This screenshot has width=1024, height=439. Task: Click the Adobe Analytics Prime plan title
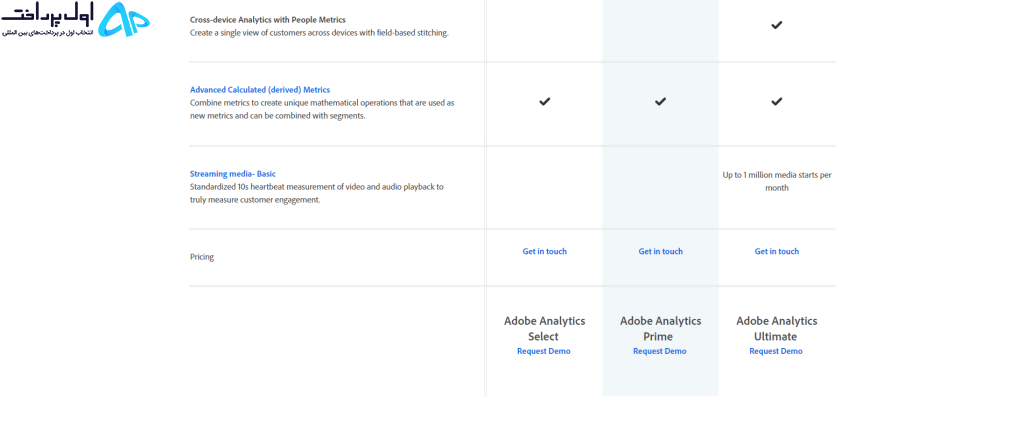pos(660,329)
